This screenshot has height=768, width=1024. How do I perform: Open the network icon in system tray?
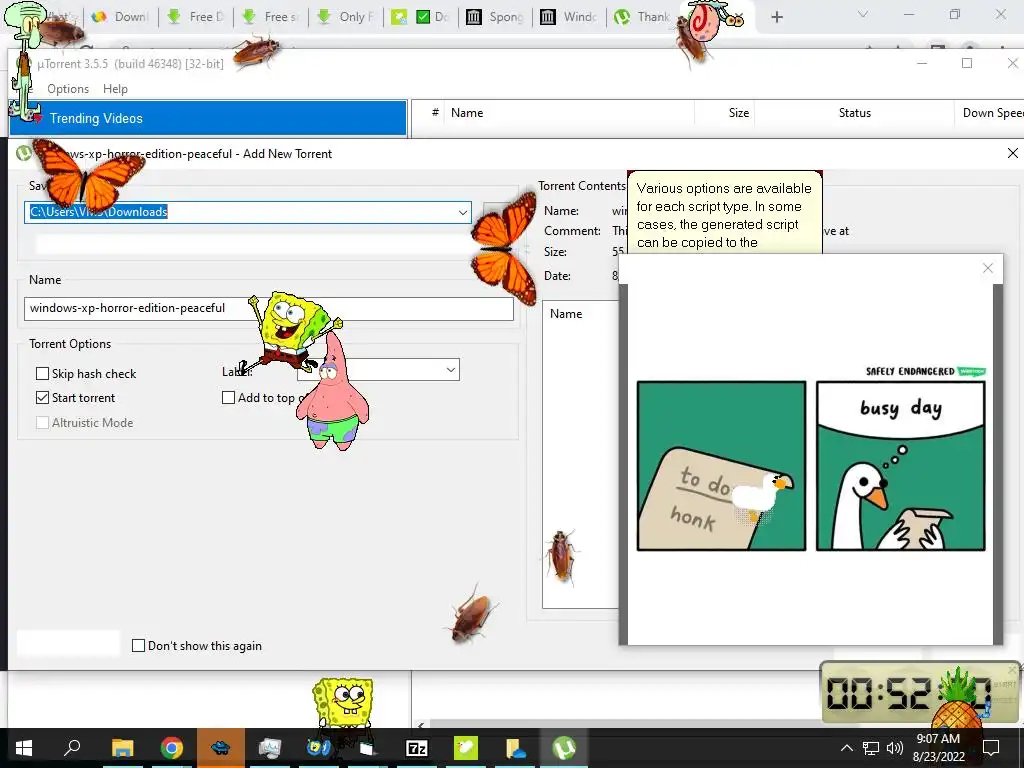pyautogui.click(x=871, y=748)
